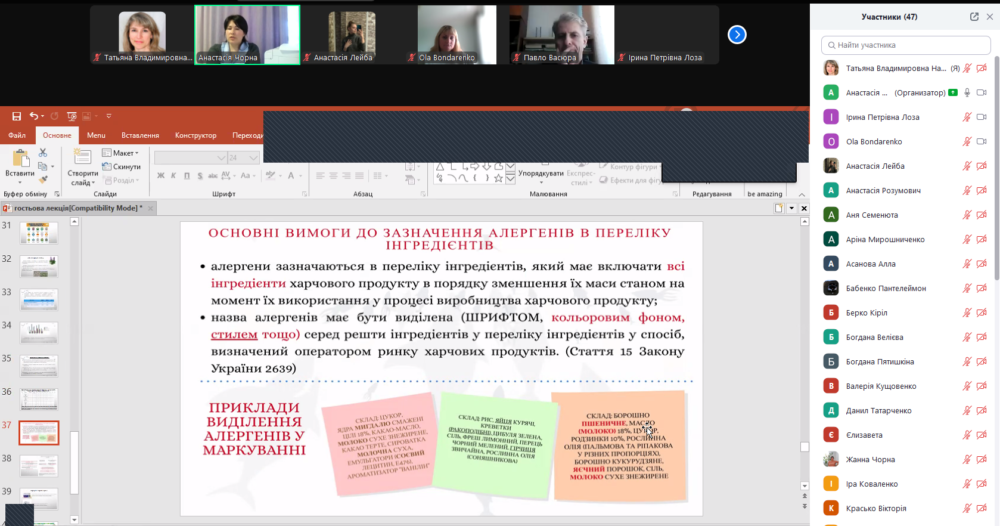Open the font name combo box

point(190,157)
